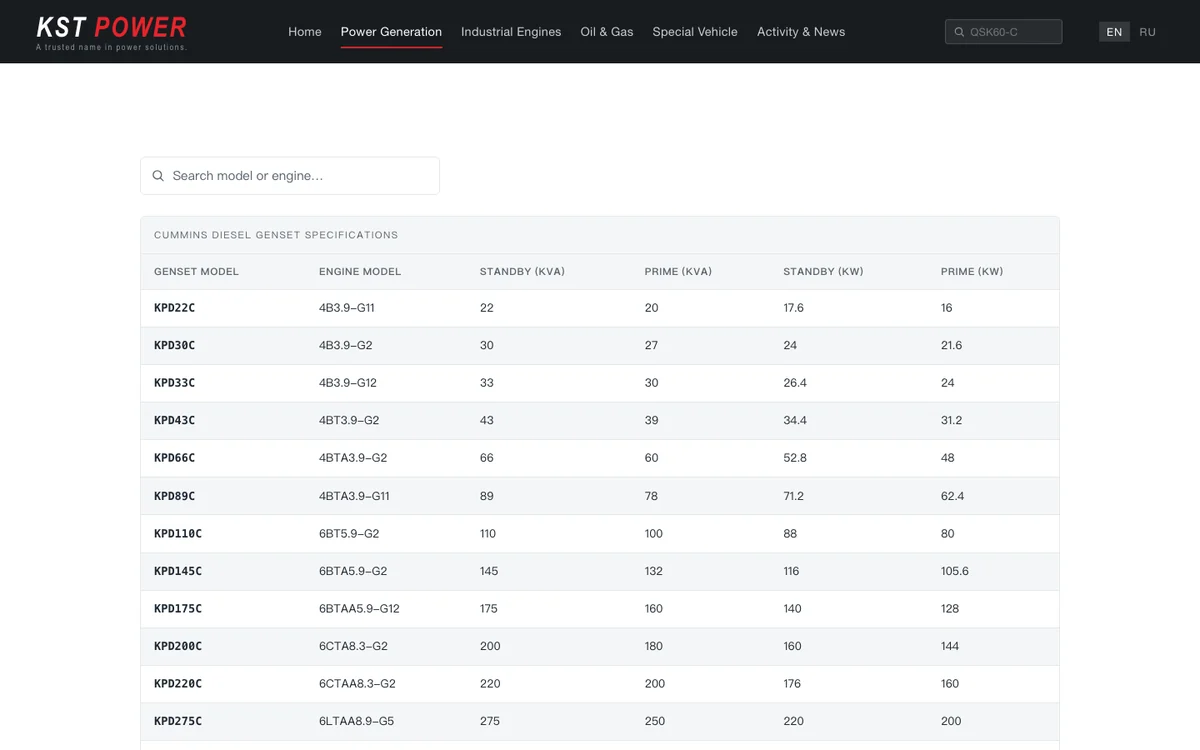Image resolution: width=1200 pixels, height=750 pixels.
Task: Click the Cummins Diesel Genset Specifications heading
Action: 276,235
